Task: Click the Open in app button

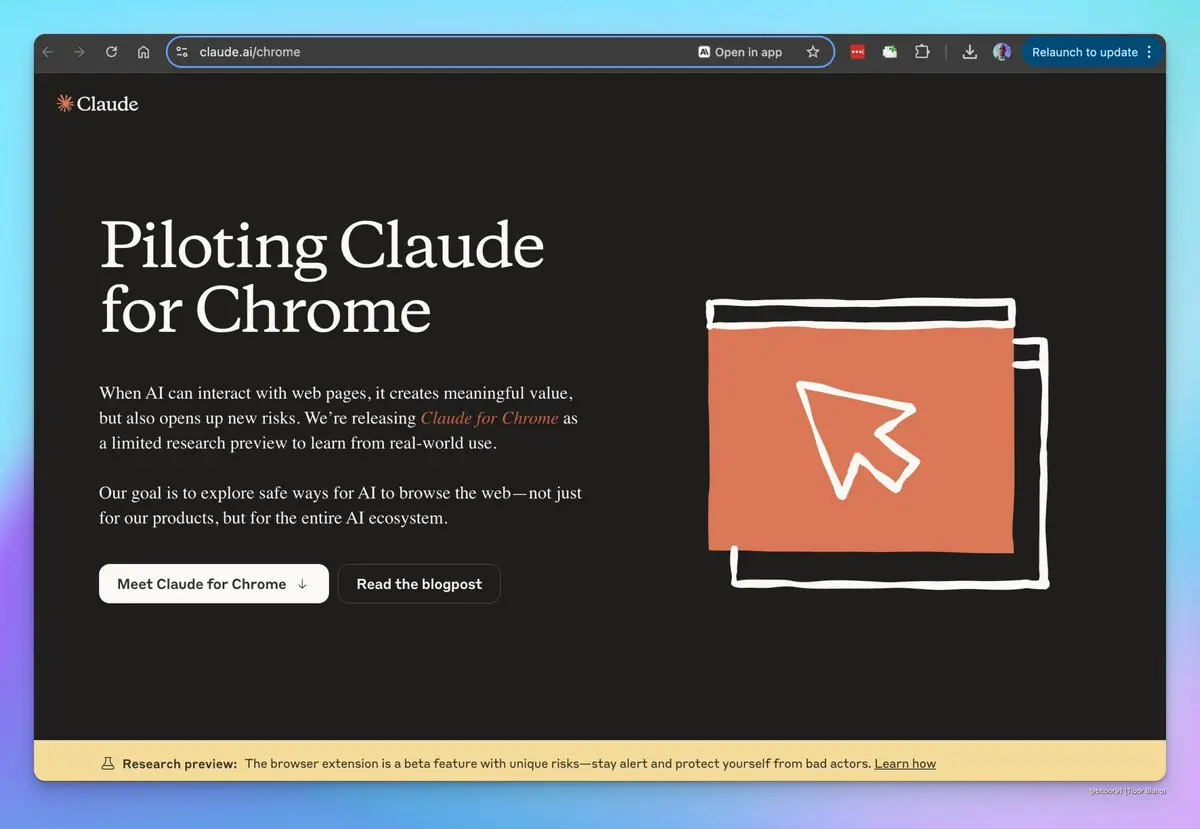Action: click(740, 52)
